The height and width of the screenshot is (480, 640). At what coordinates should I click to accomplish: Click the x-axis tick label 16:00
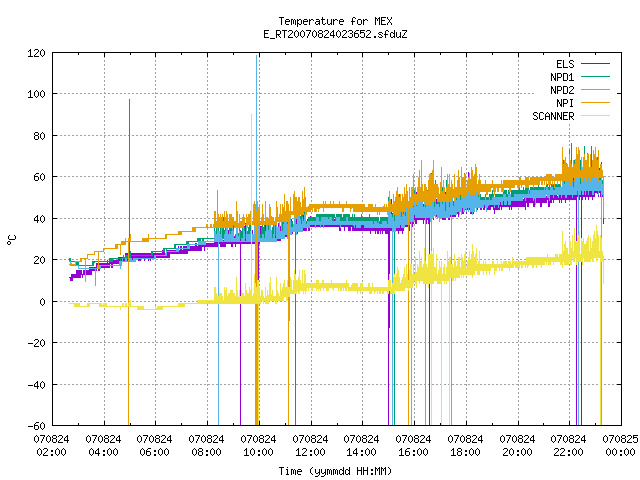click(x=413, y=452)
